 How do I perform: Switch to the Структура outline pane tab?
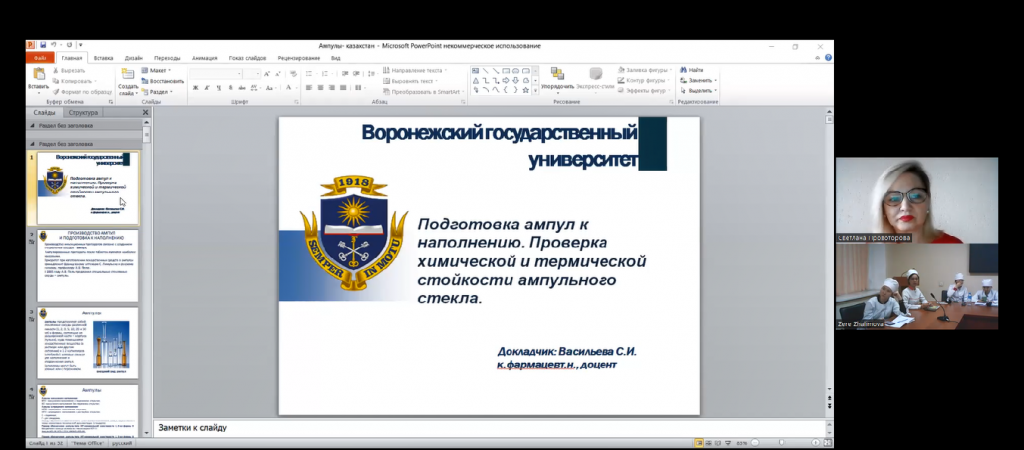point(83,112)
